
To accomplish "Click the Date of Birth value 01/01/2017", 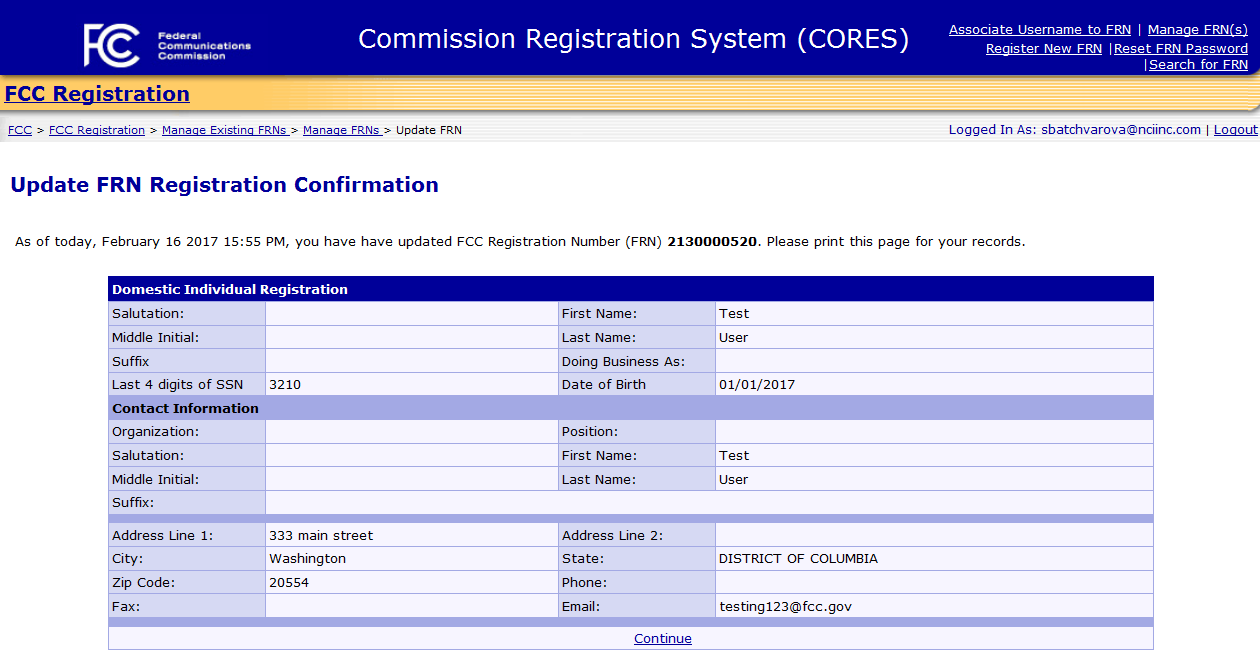I will 756,384.
